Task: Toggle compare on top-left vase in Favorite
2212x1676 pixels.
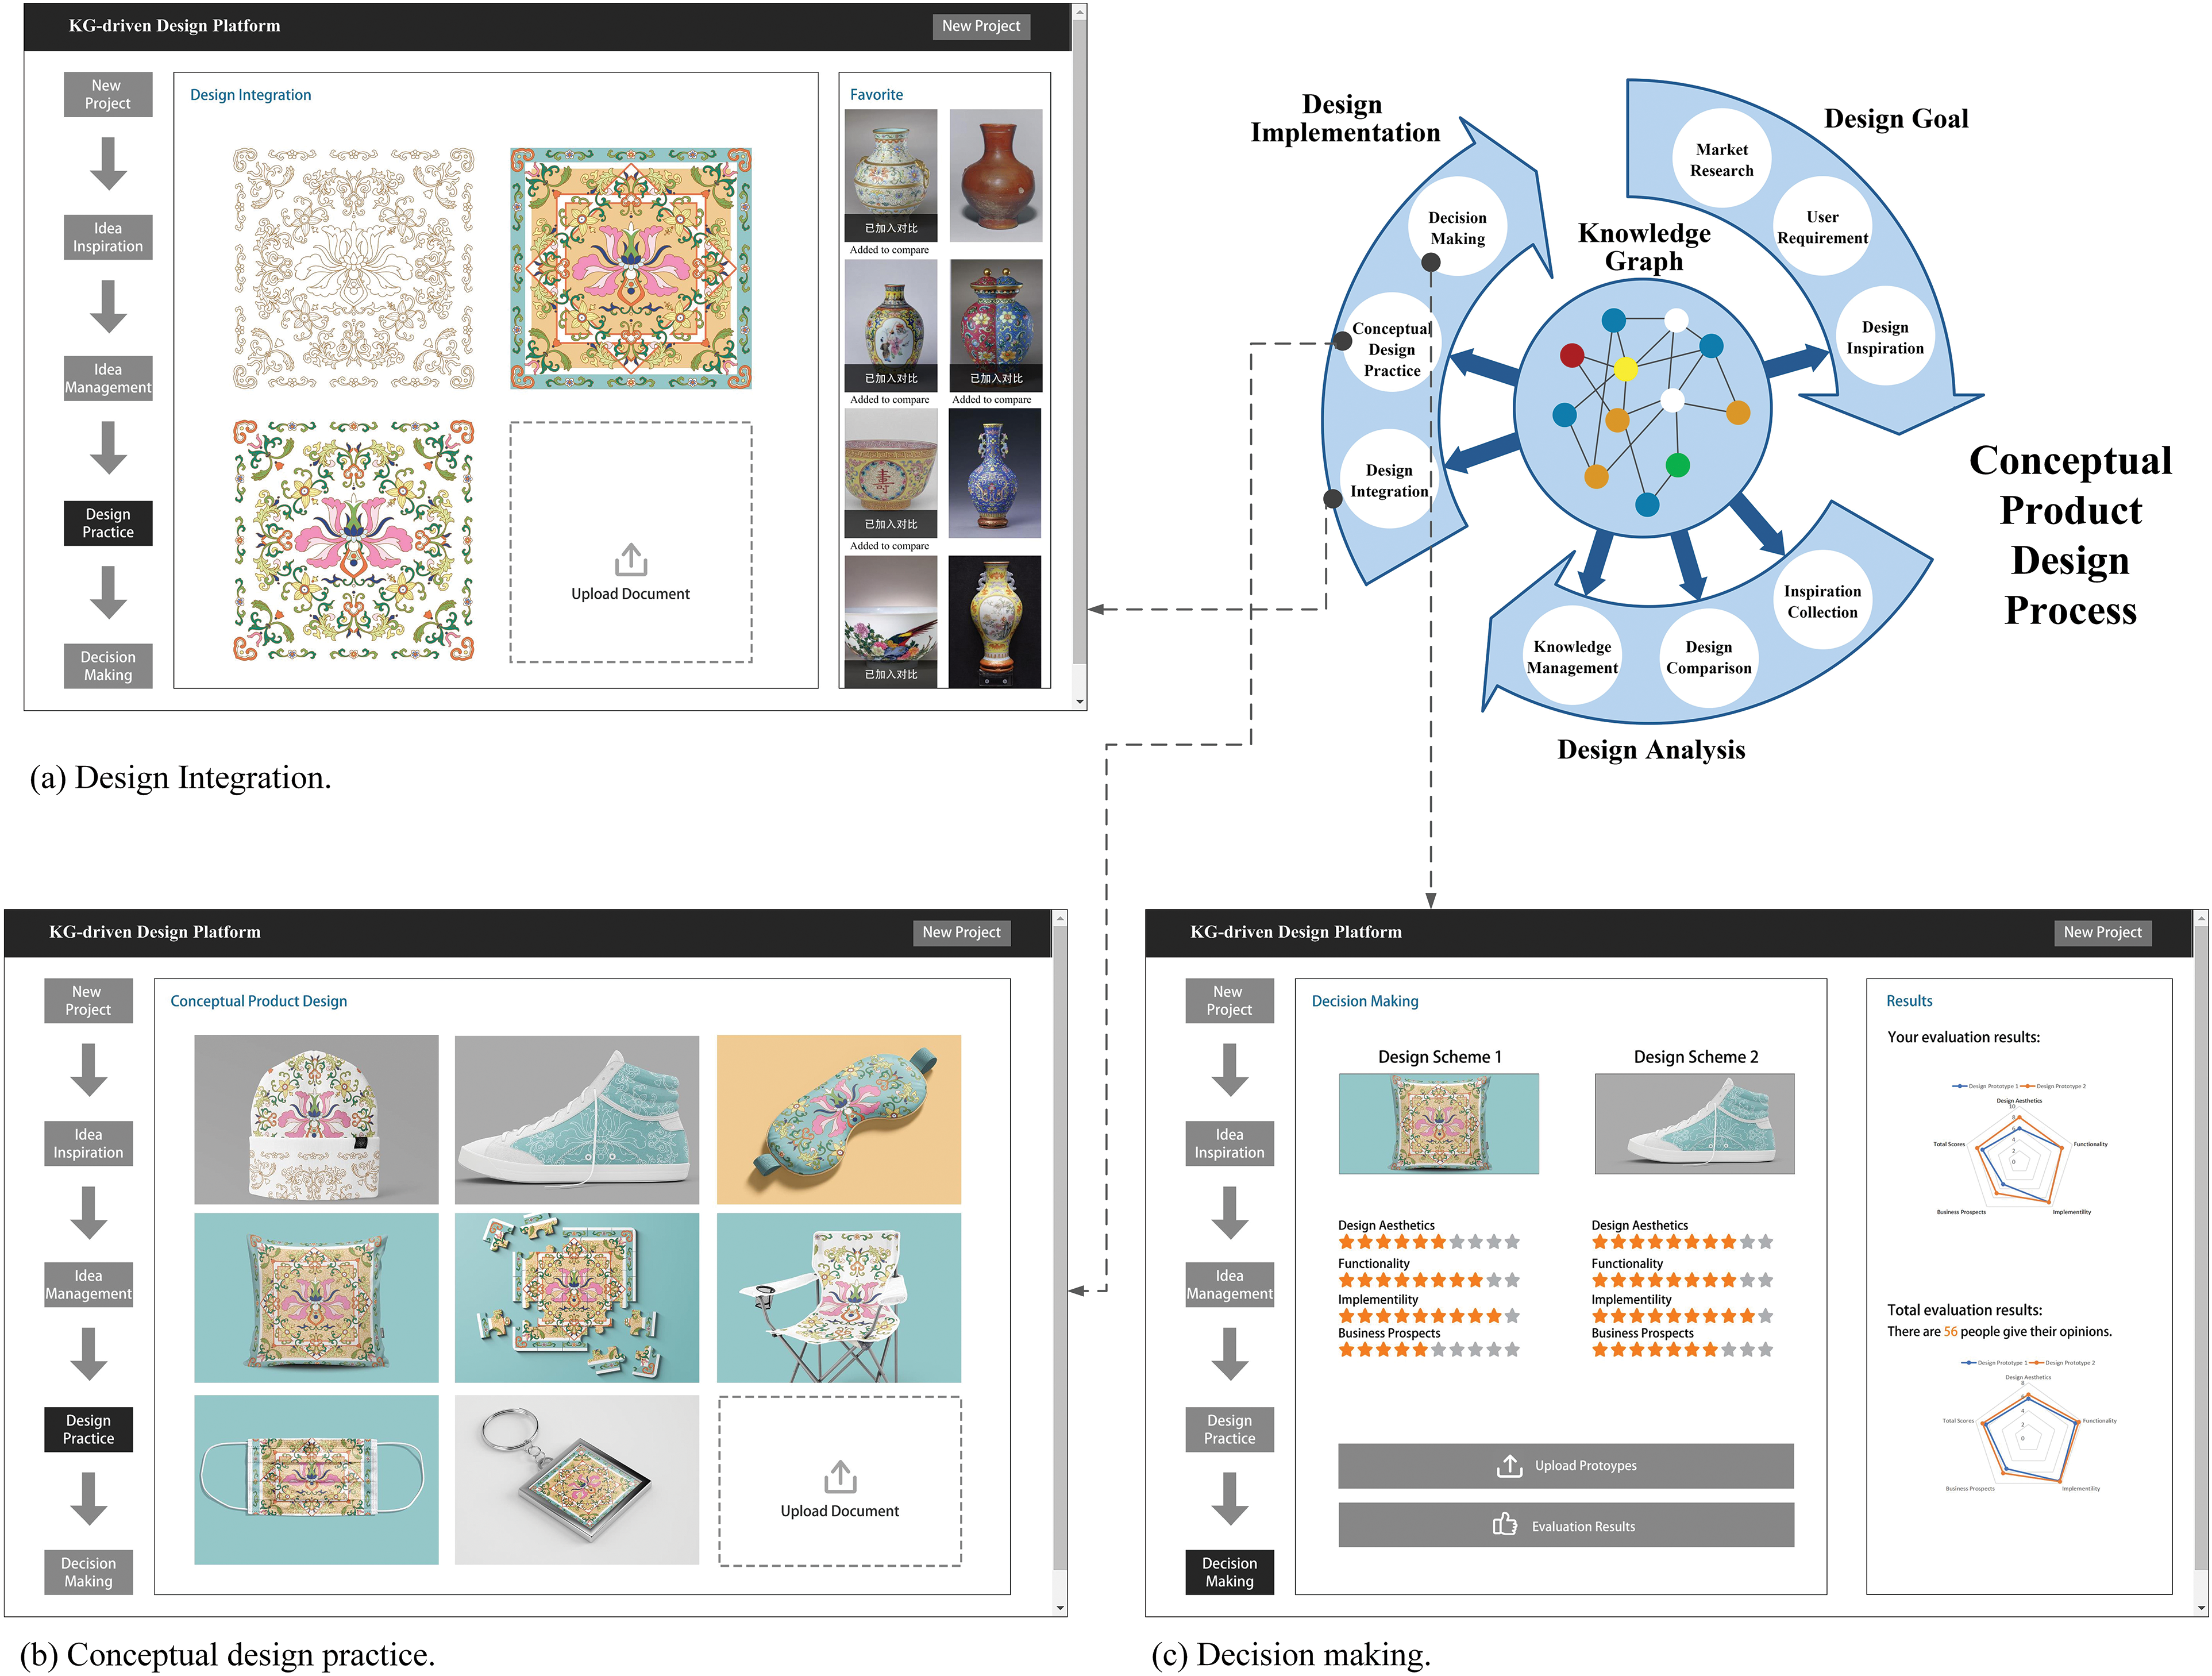Action: point(891,228)
